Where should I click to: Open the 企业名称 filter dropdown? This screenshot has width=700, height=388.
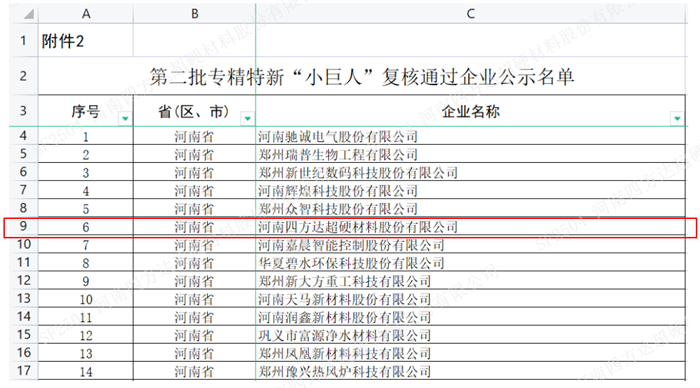(677, 118)
